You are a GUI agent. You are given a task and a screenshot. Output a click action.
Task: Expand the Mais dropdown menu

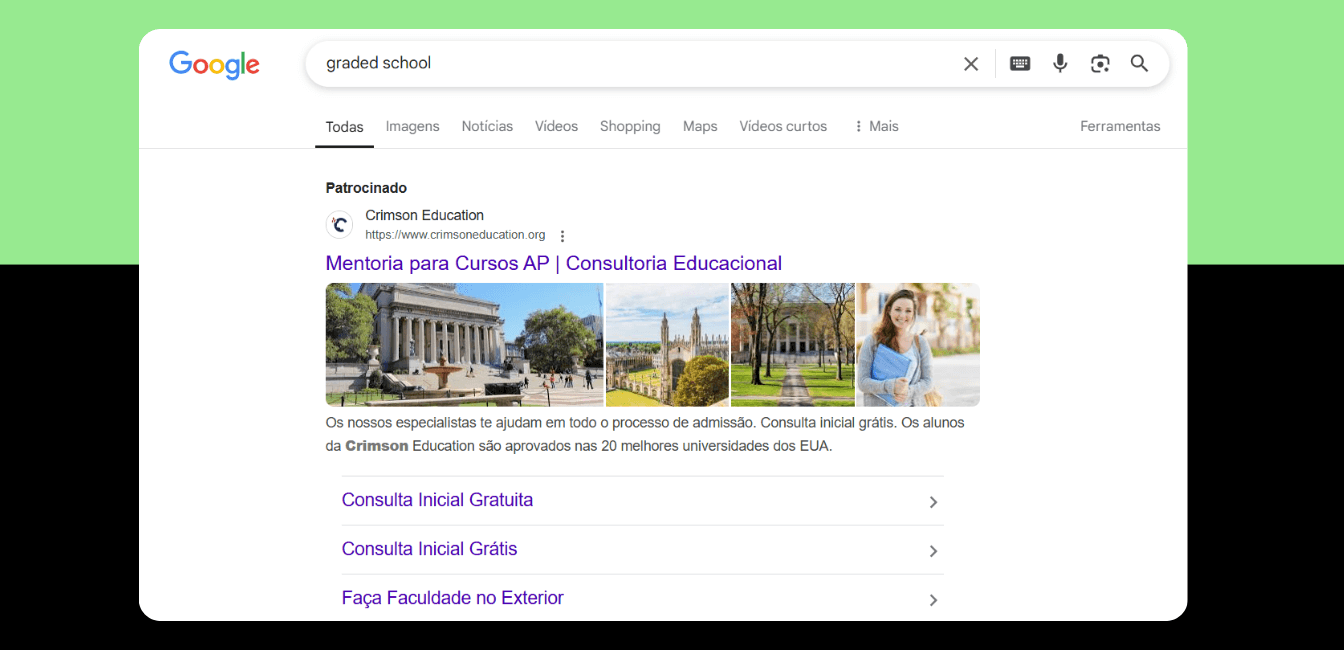tap(875, 127)
